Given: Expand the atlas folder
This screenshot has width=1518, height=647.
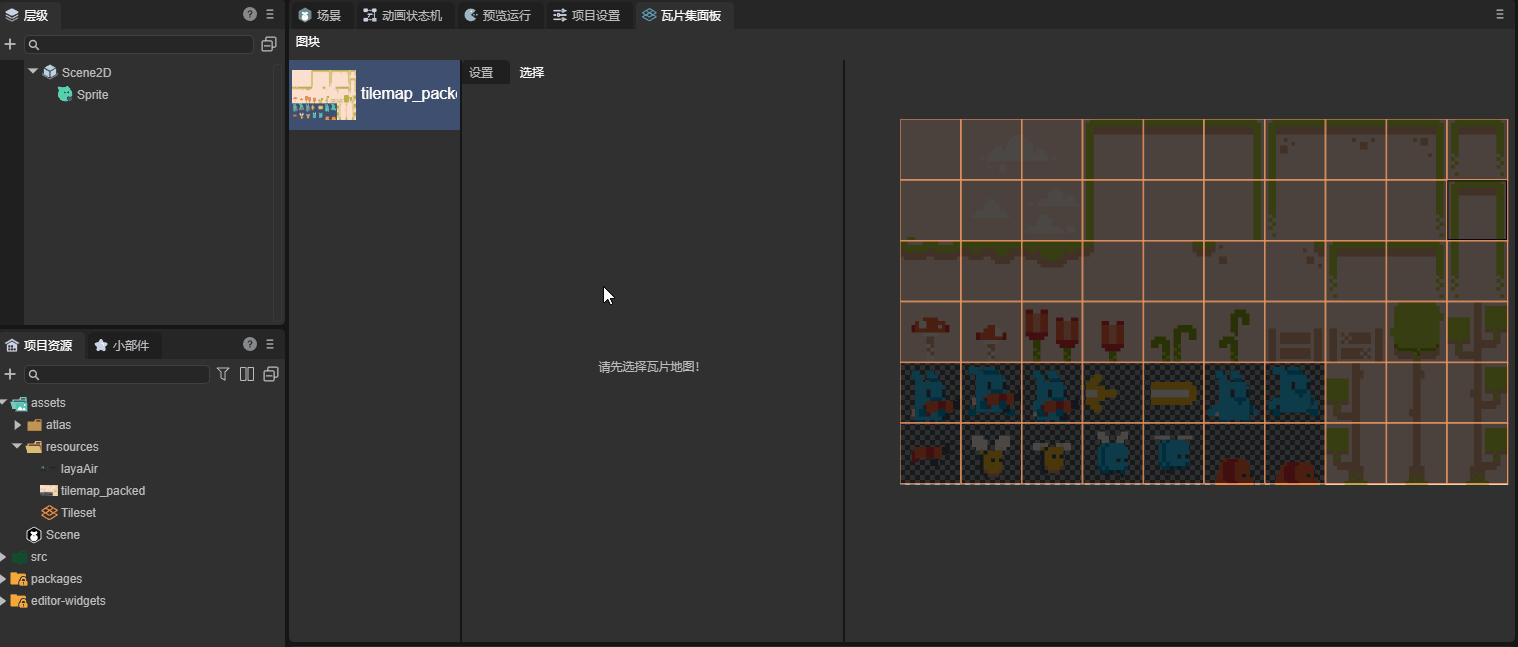Looking at the screenshot, I should [18, 425].
